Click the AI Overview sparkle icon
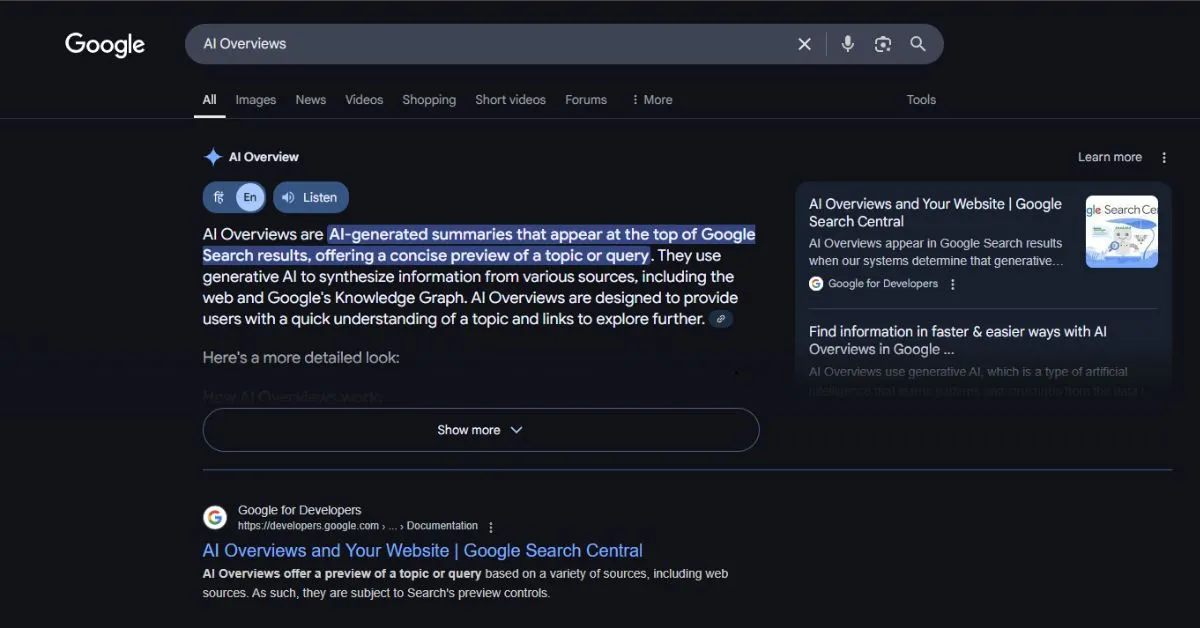 [213, 157]
